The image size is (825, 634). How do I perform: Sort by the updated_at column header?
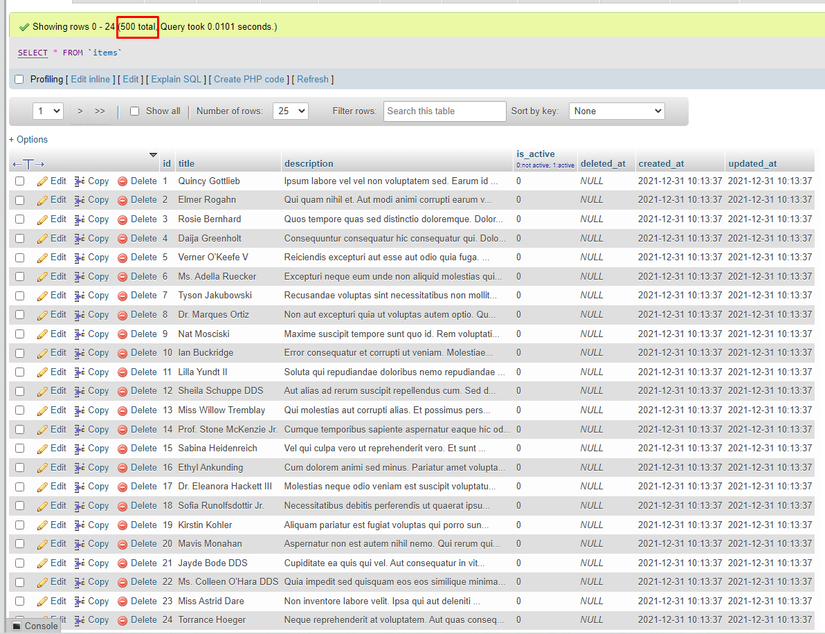coord(752,164)
